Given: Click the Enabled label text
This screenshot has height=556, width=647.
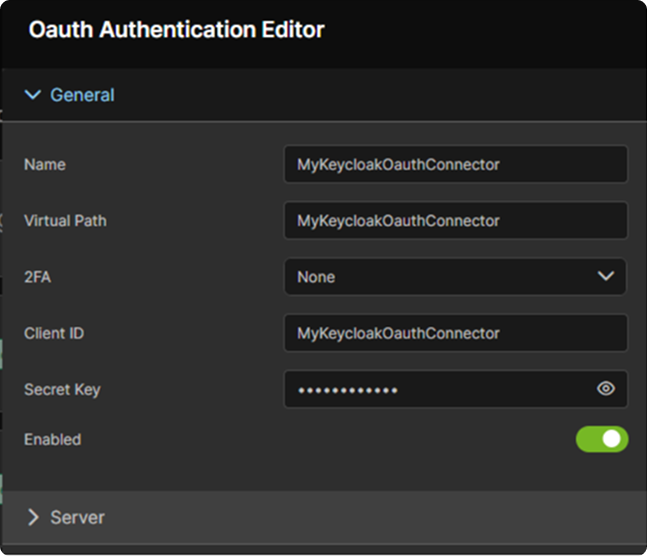Looking at the screenshot, I should pos(52,439).
